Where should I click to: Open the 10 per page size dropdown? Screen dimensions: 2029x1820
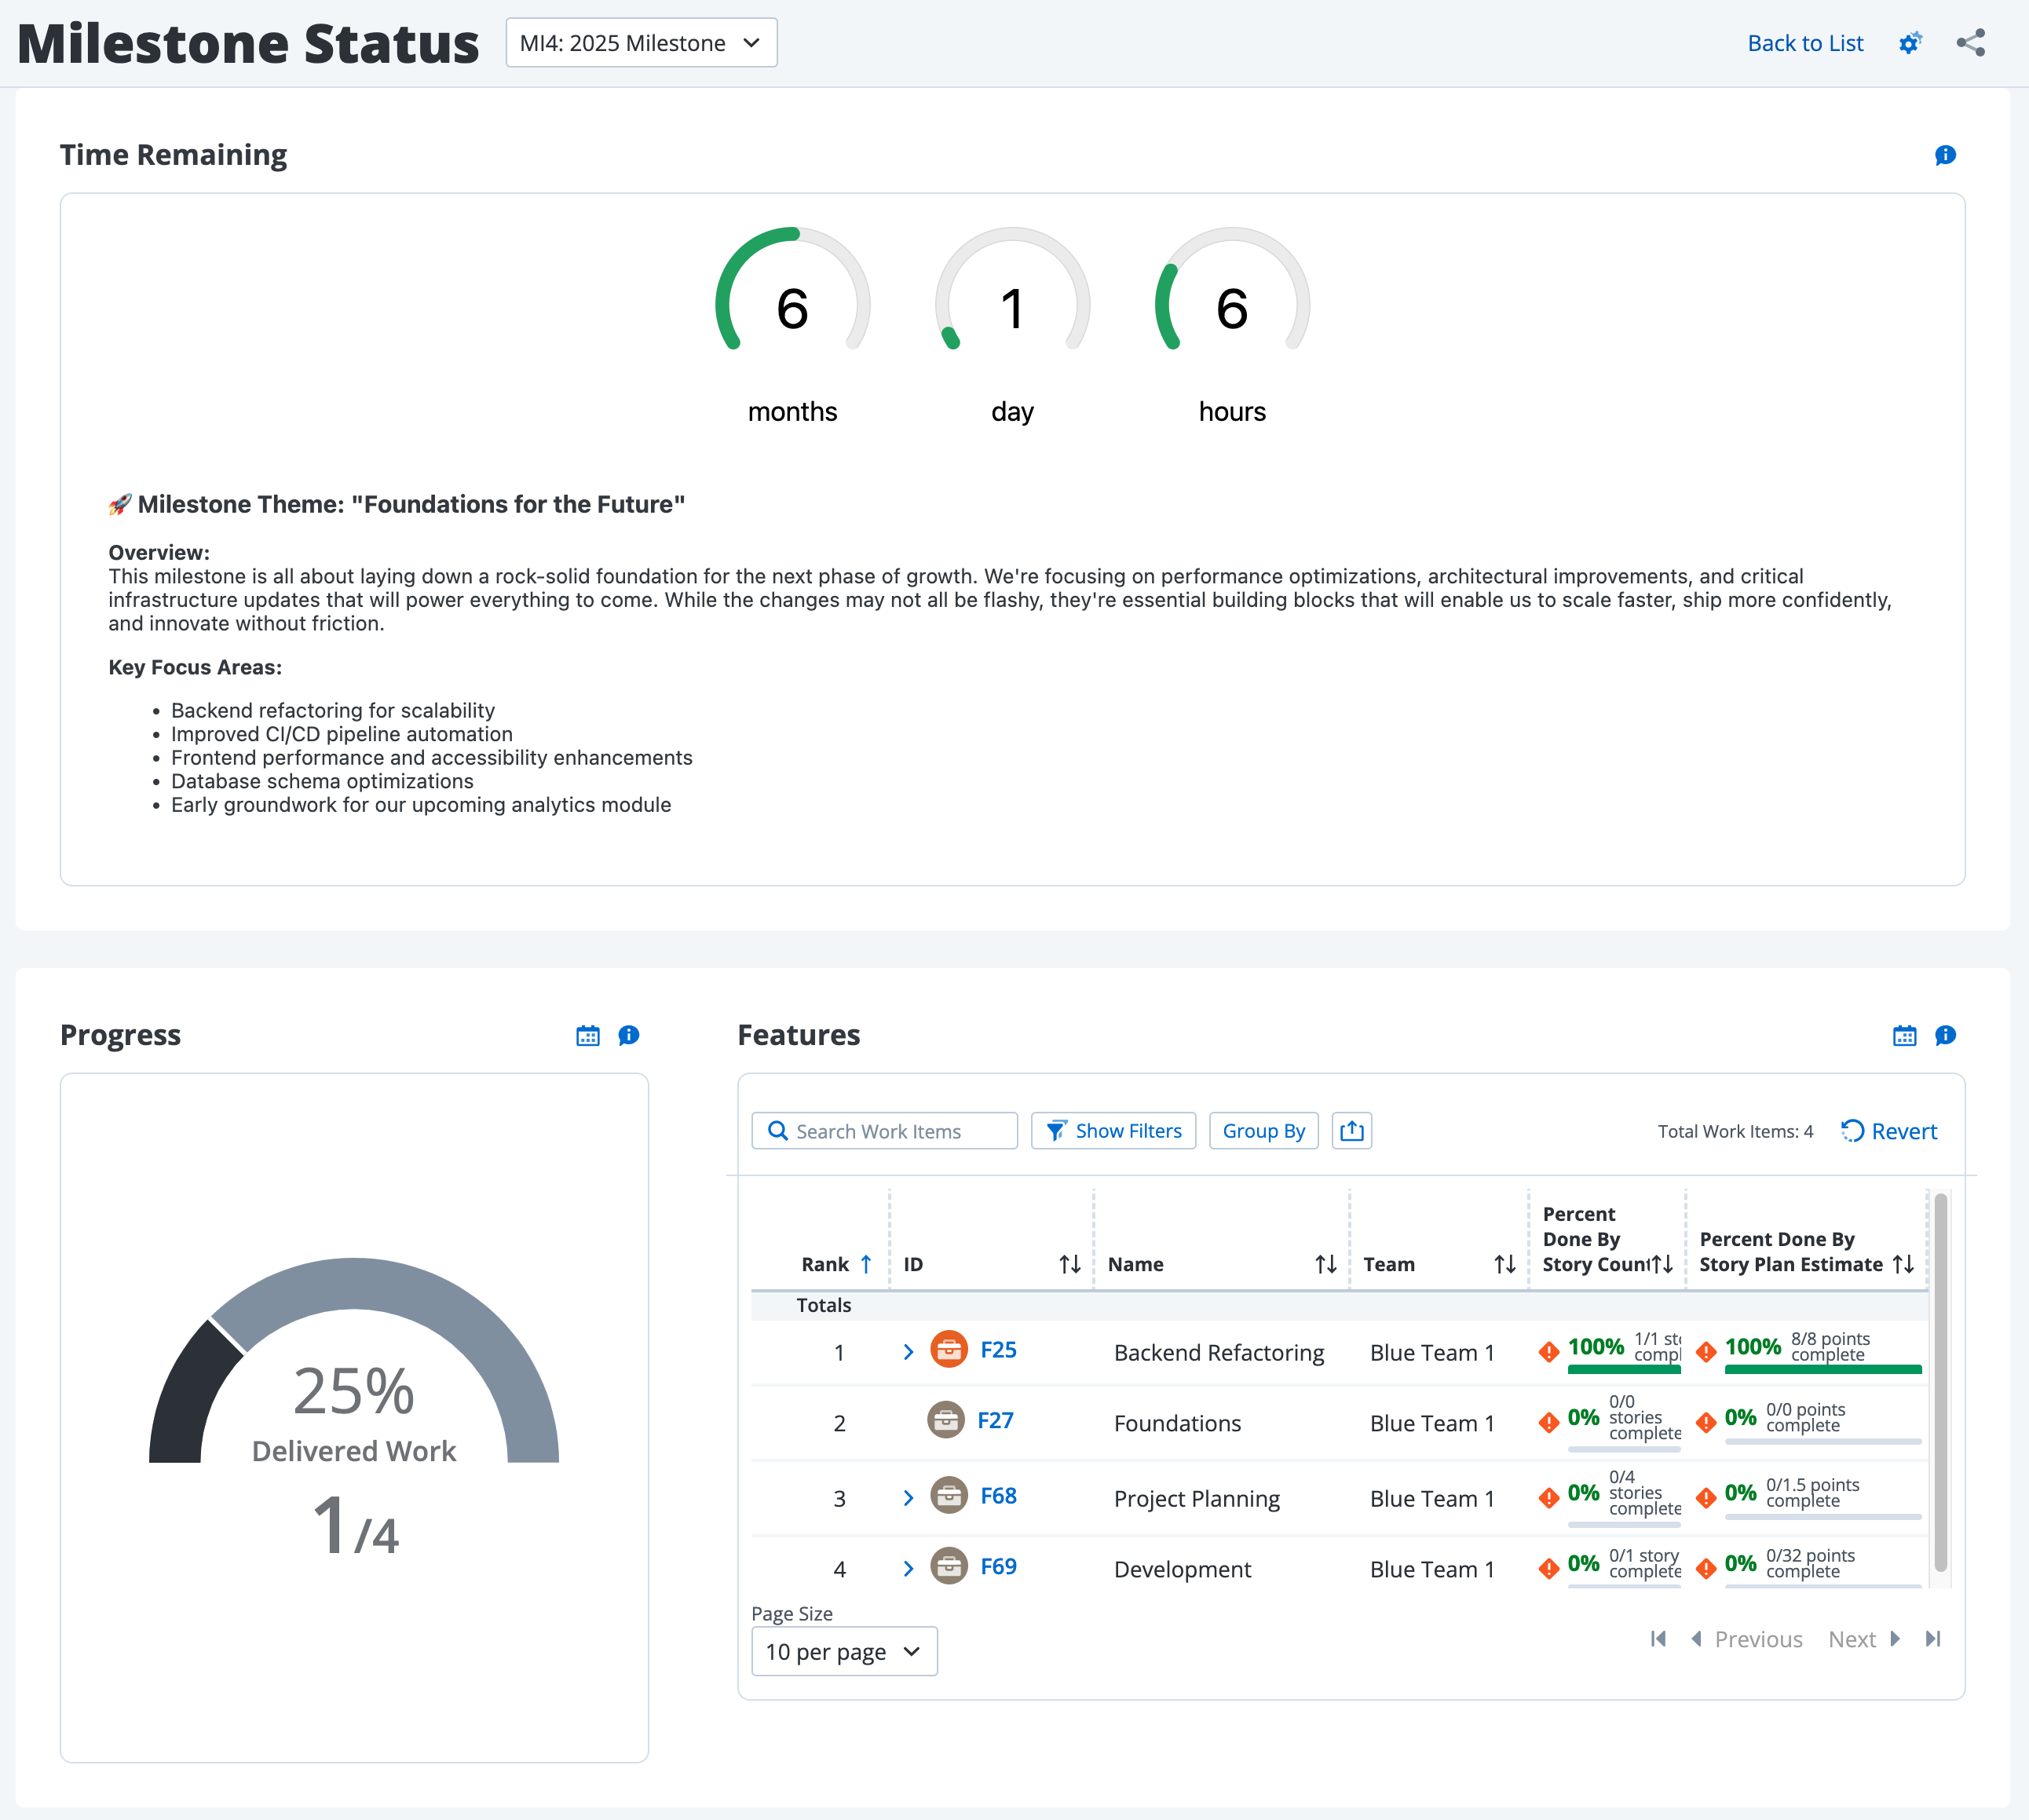844,1651
